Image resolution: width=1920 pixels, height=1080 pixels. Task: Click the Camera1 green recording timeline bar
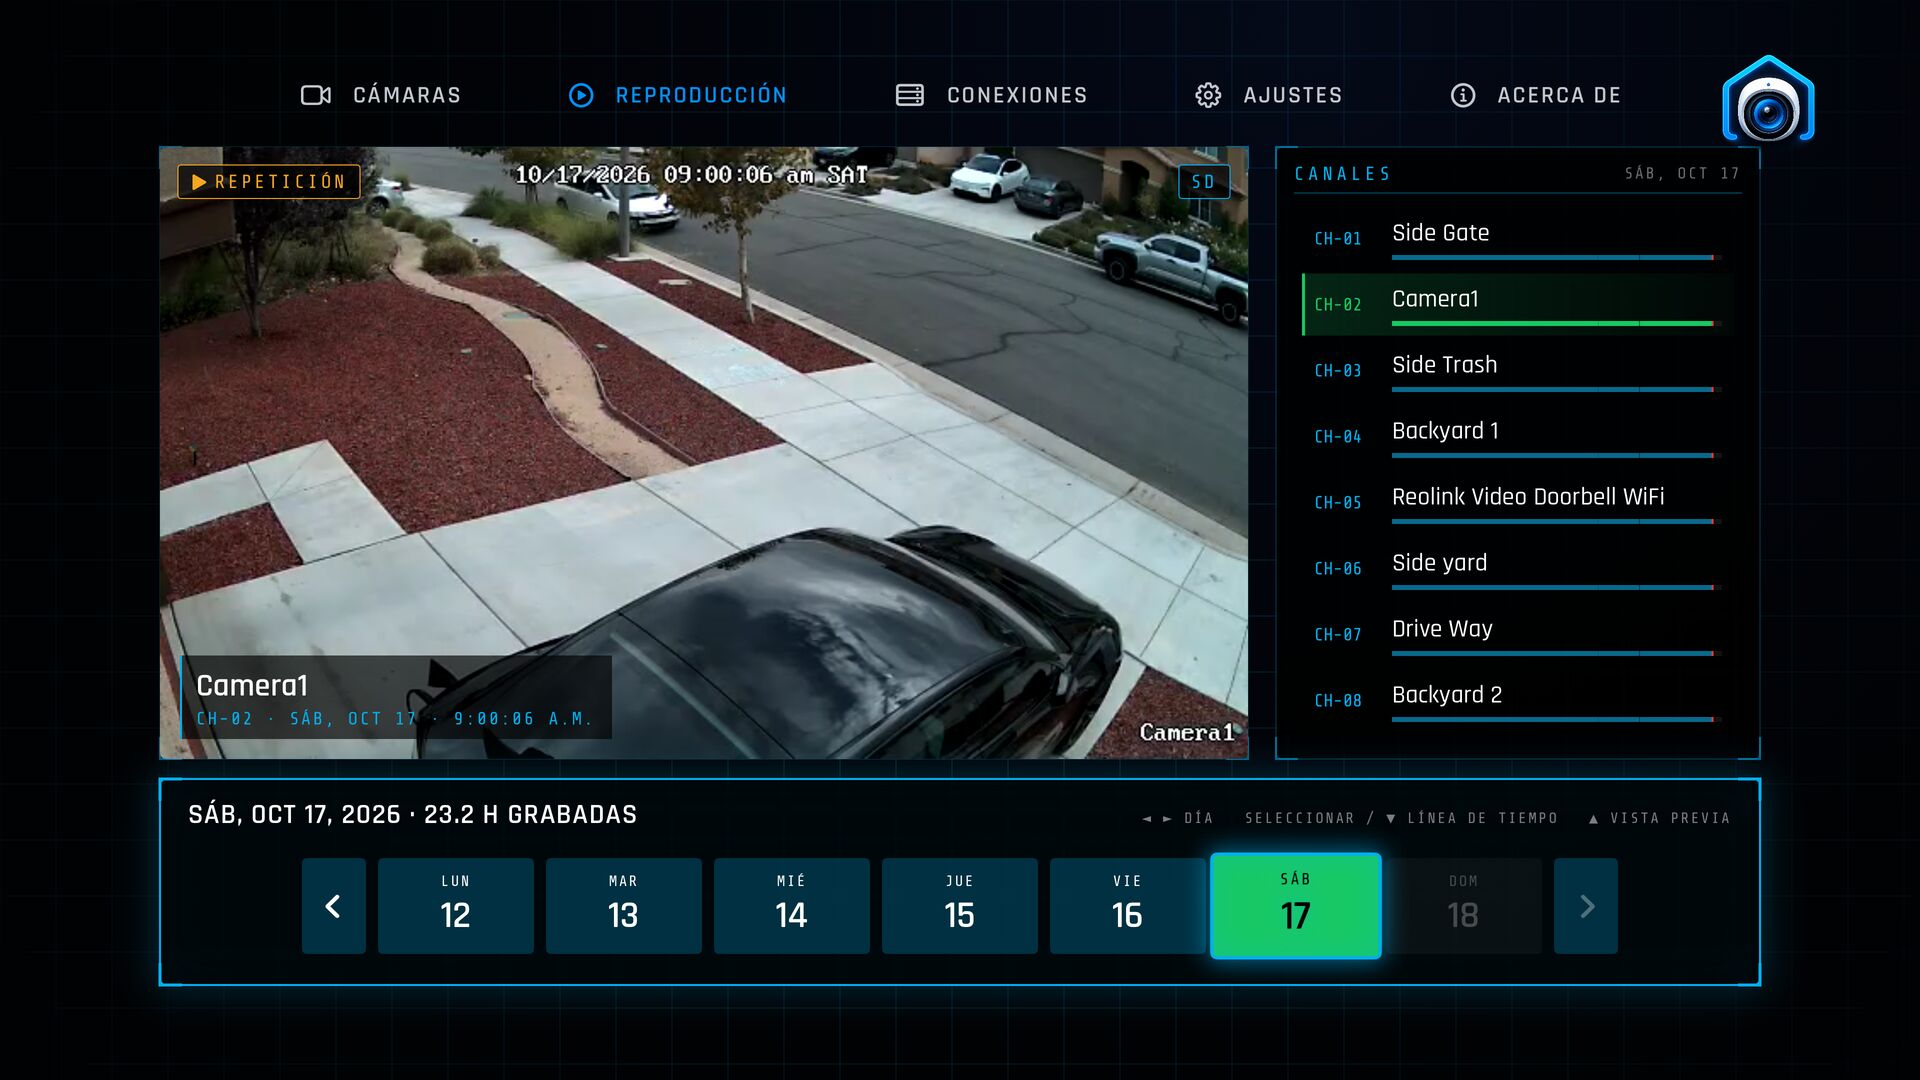coord(1553,324)
